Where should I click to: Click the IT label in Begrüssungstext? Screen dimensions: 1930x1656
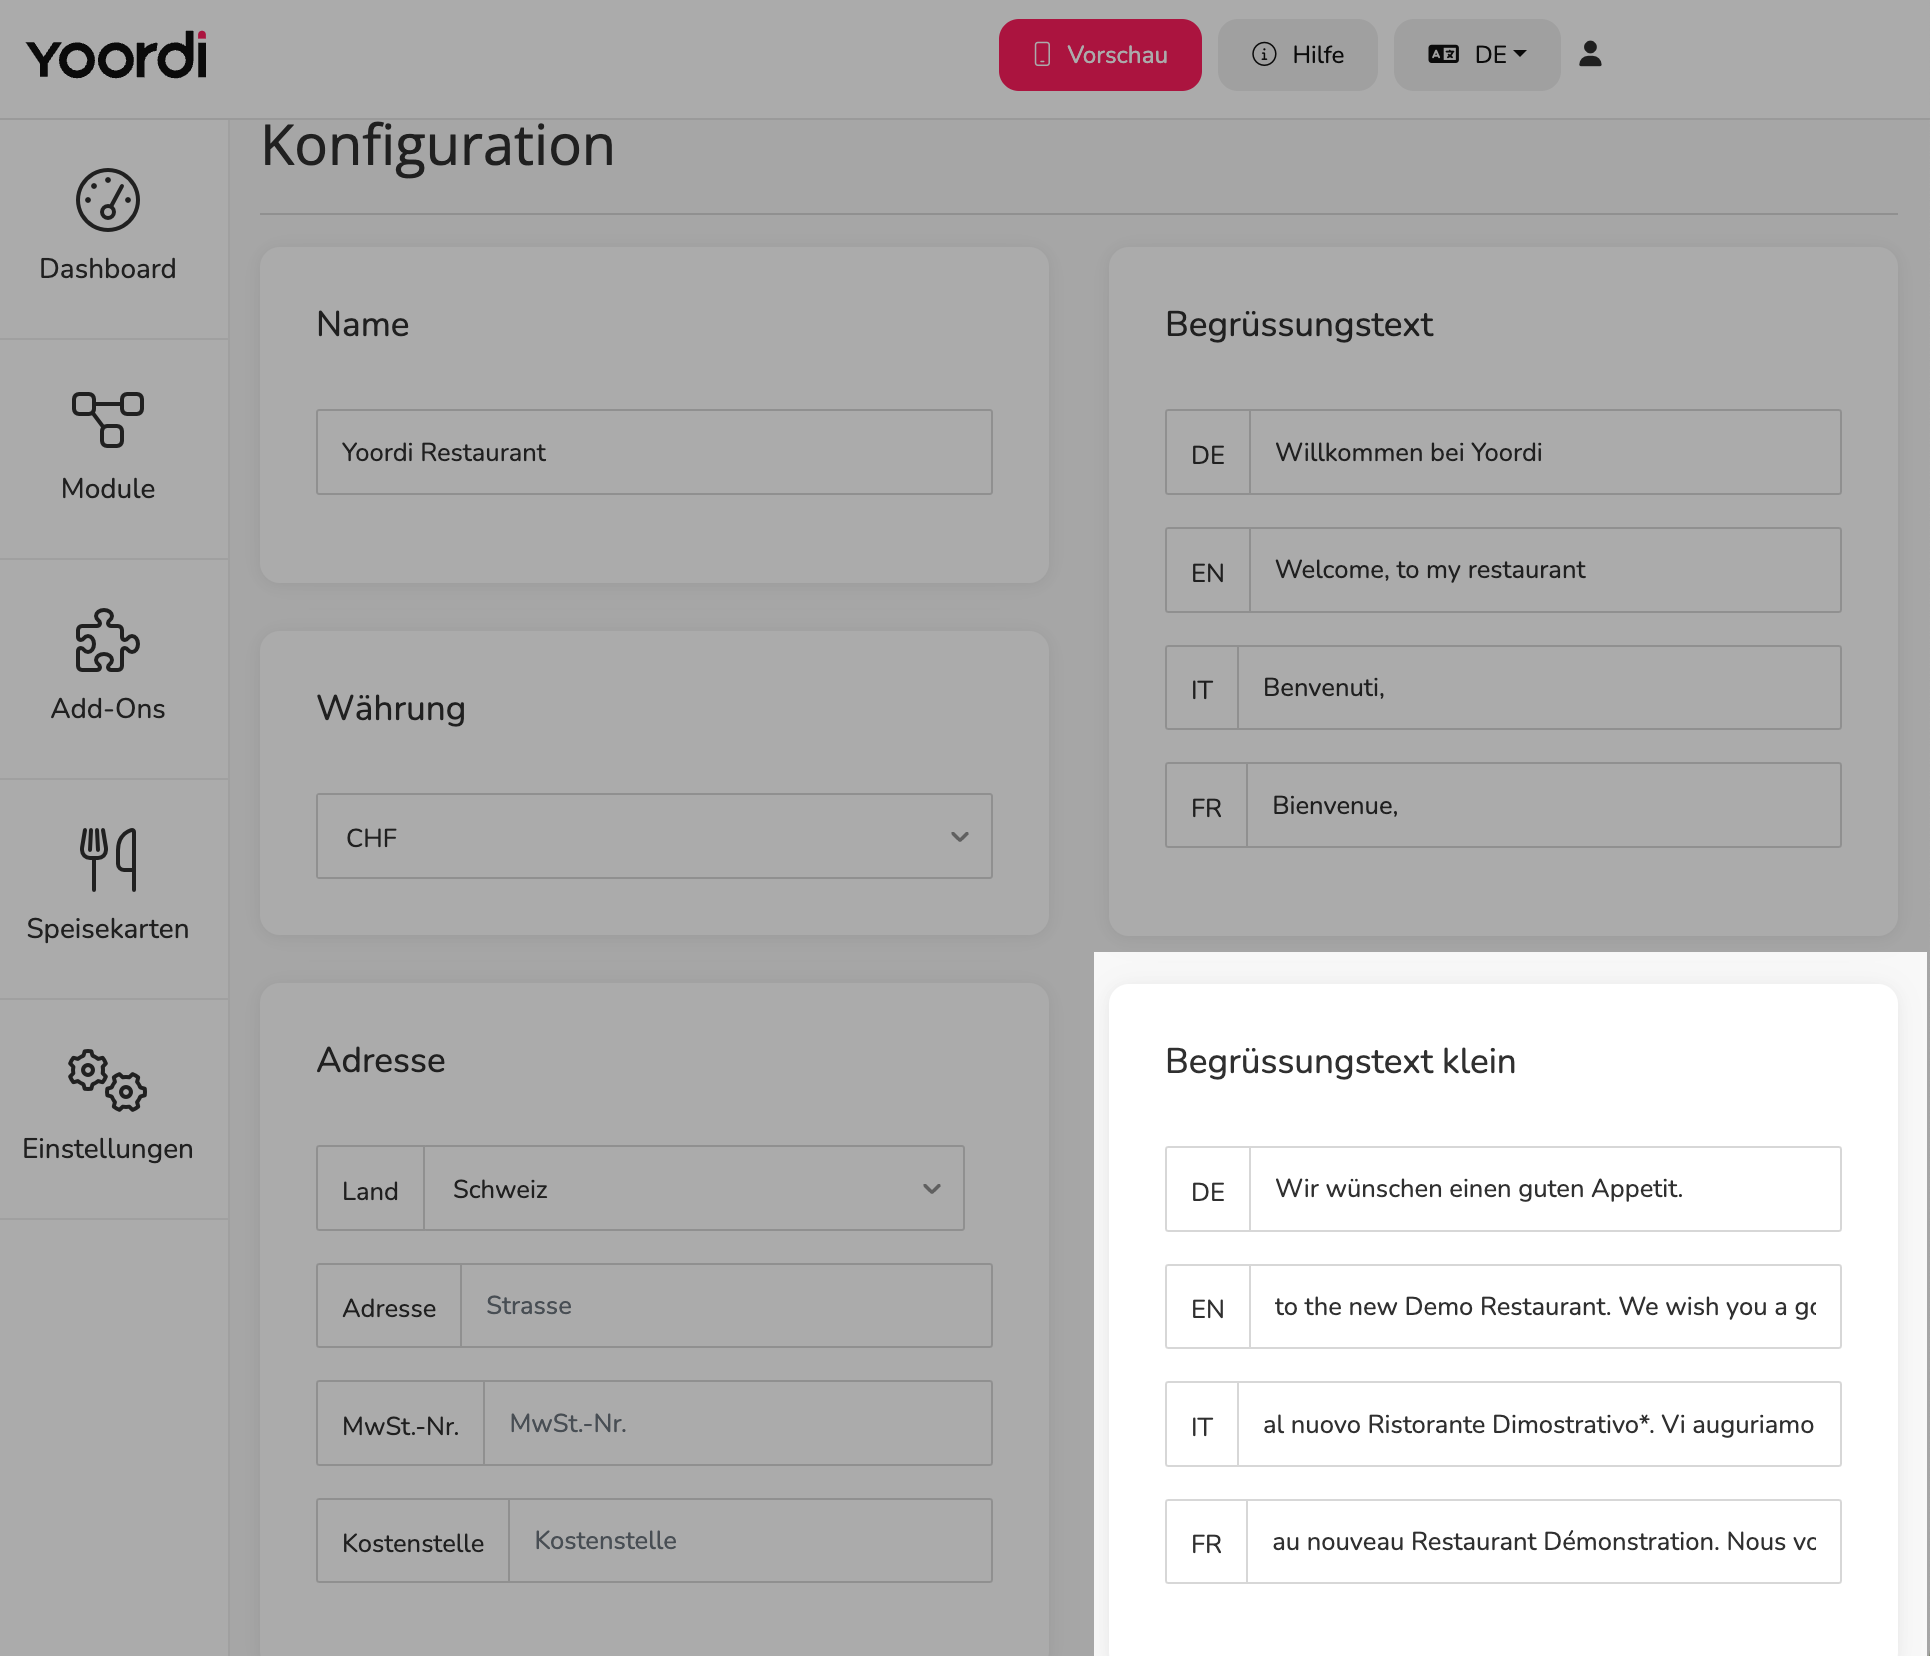click(1202, 689)
